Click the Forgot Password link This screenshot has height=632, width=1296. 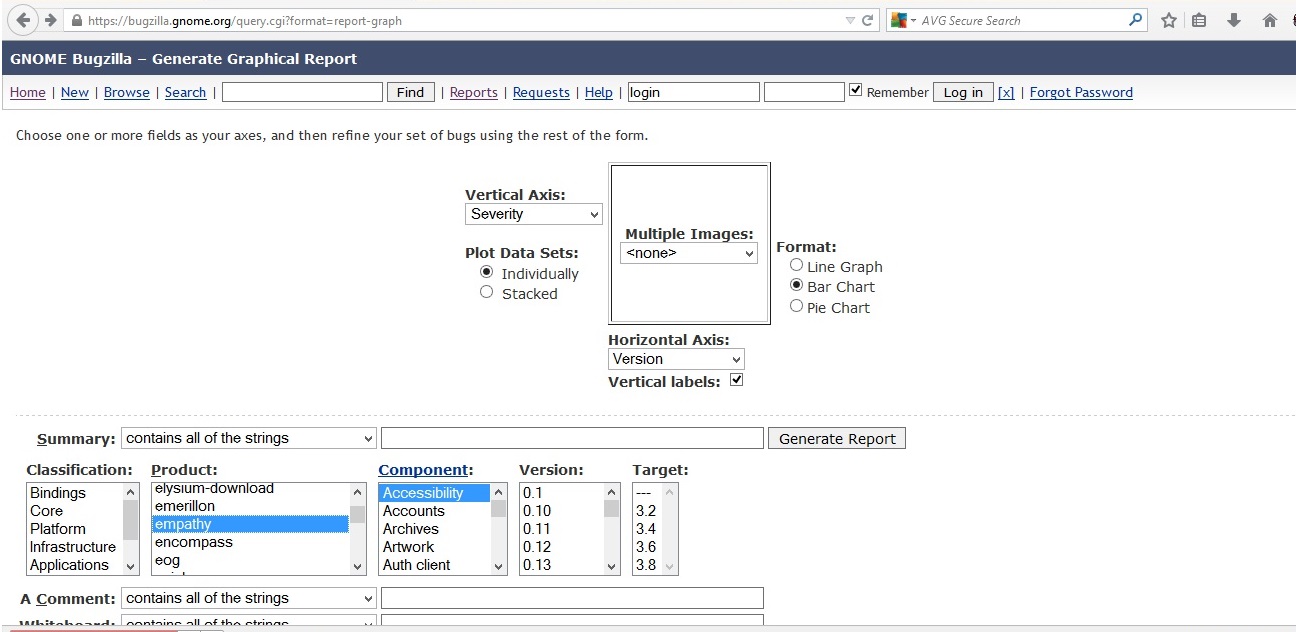tap(1081, 92)
